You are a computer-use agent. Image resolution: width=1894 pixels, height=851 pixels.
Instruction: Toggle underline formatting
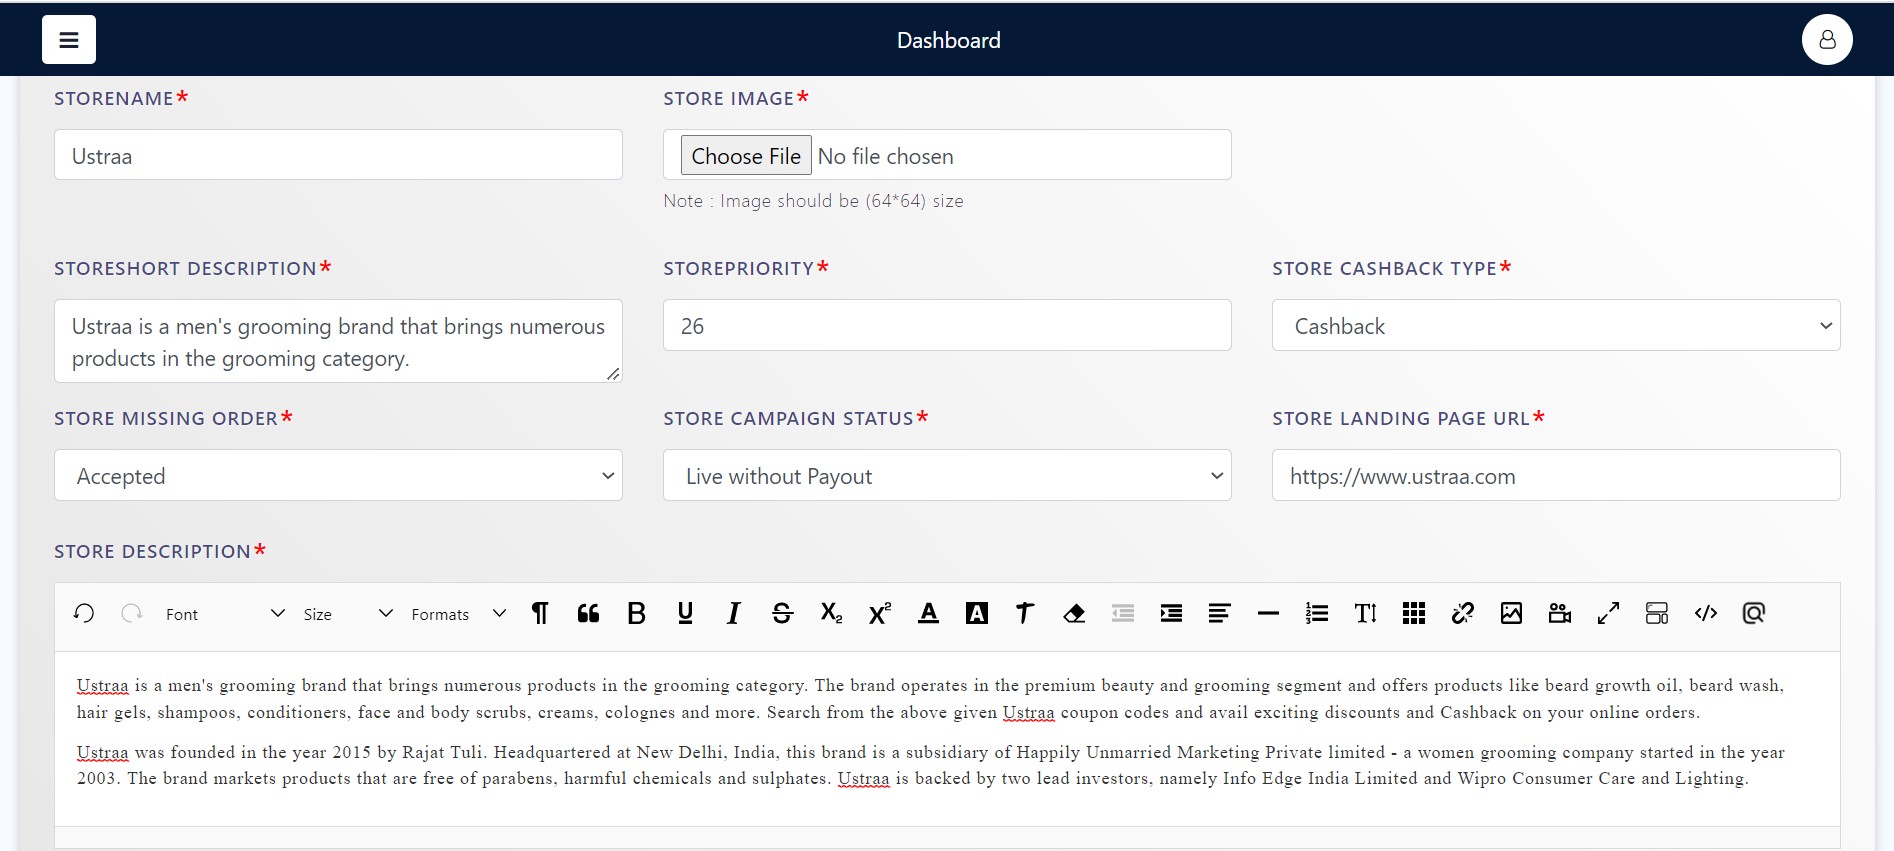[x=685, y=613]
